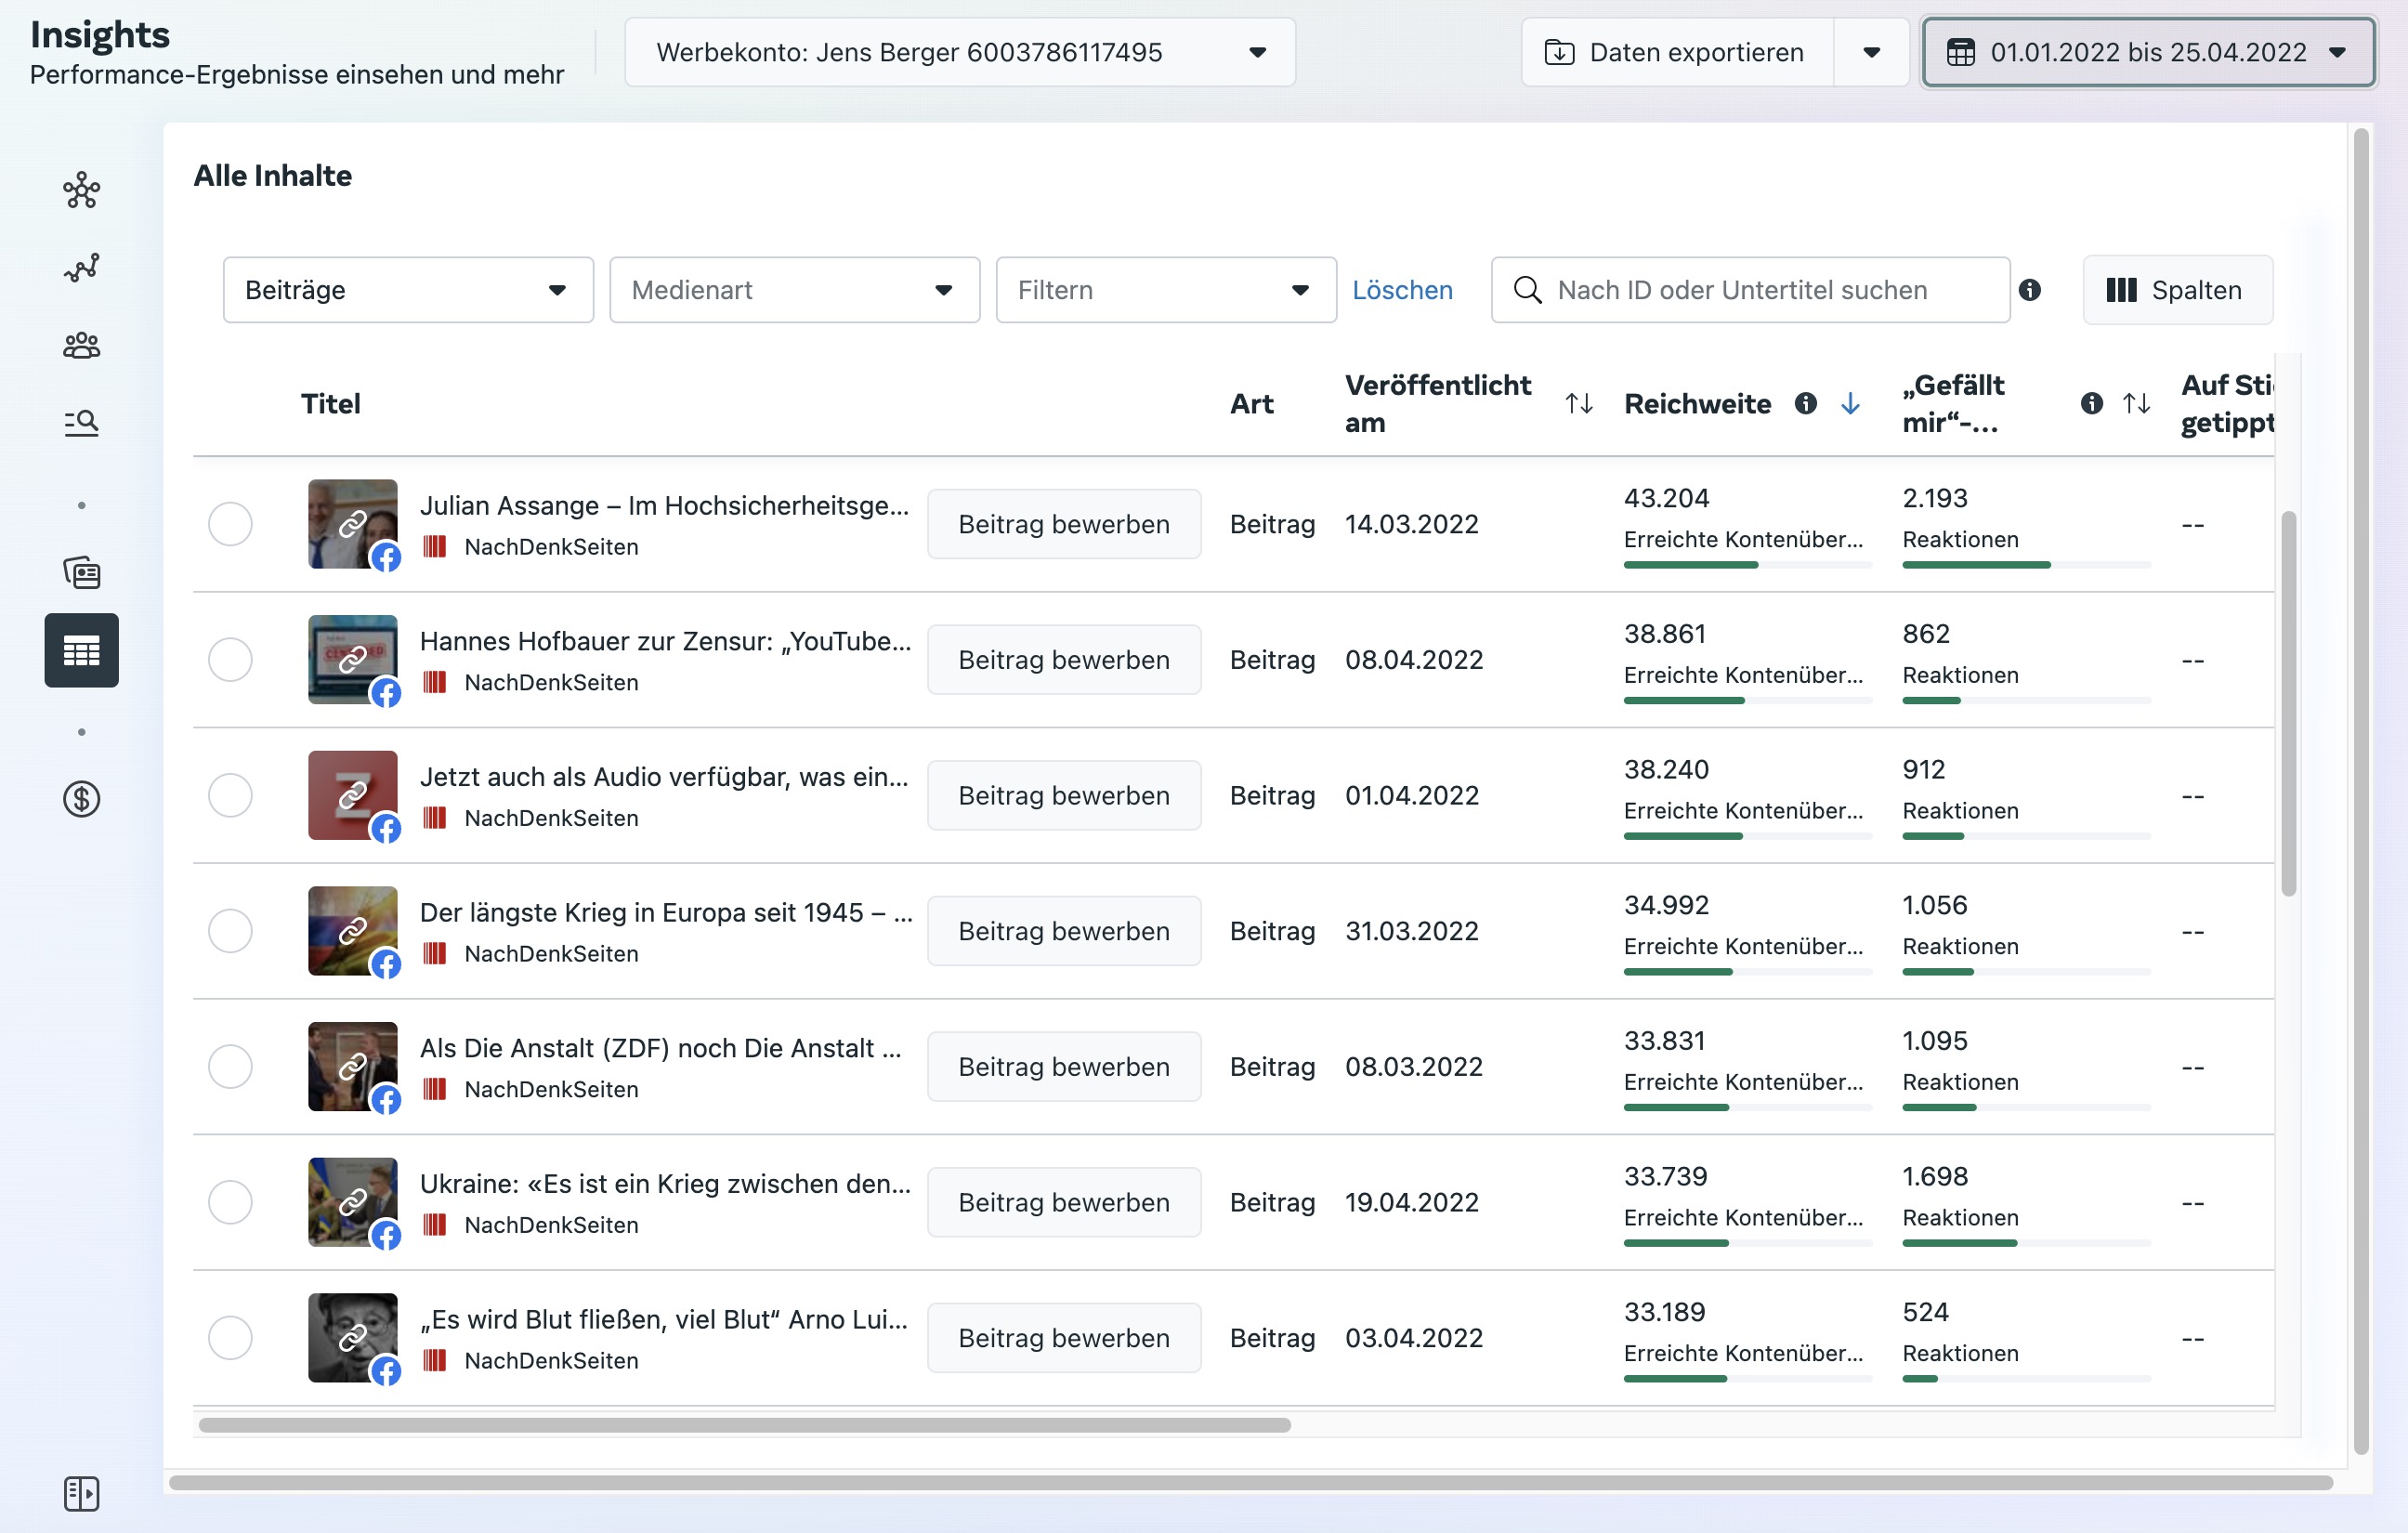This screenshot has height=1533, width=2408.
Task: Open thumbnail of Ukraine Krieg zwischen post
Action: (x=352, y=1202)
